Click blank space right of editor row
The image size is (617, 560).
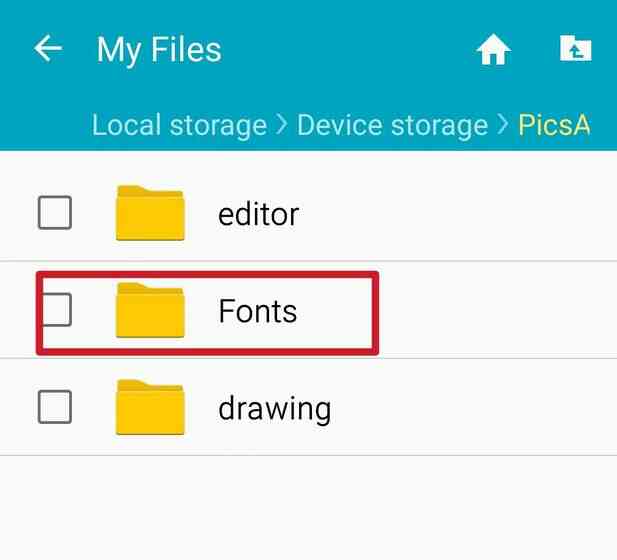456,213
